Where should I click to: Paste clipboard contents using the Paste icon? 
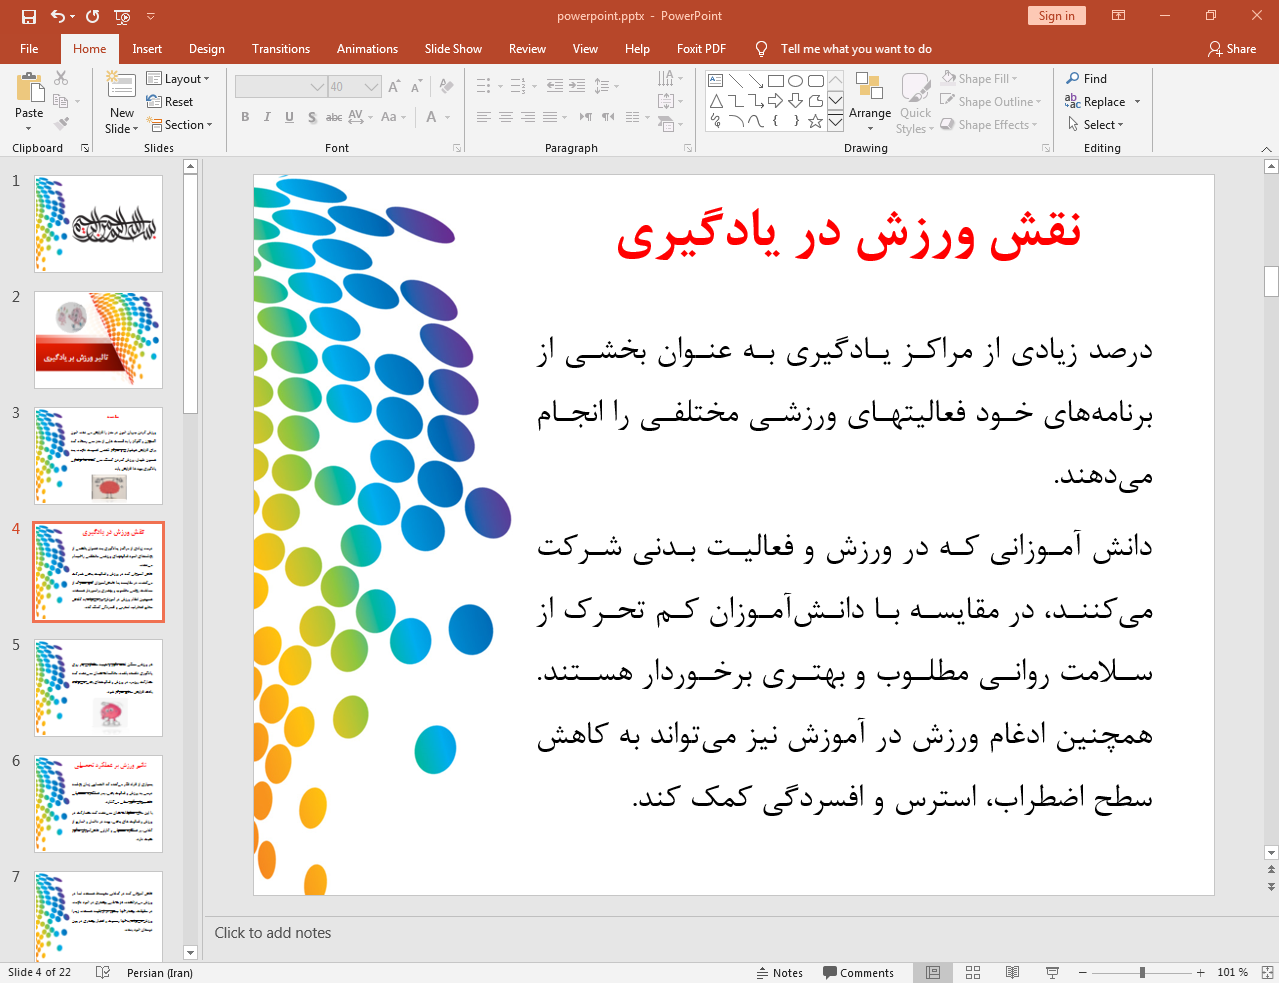tap(29, 89)
